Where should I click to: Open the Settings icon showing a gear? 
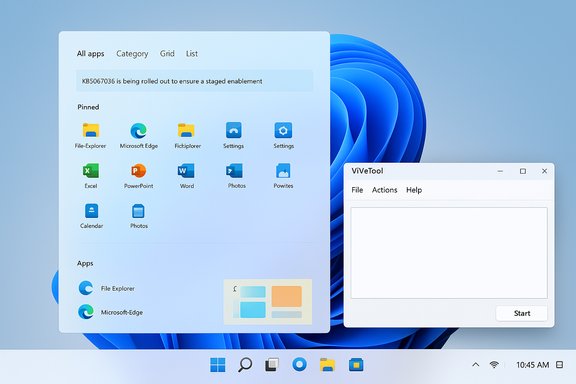(283, 130)
